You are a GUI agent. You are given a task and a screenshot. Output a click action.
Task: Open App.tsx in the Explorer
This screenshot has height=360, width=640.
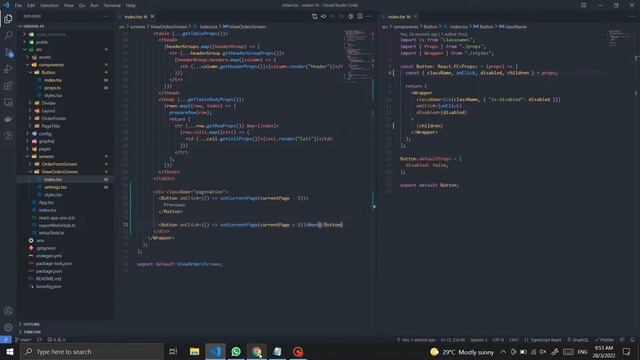pos(46,202)
